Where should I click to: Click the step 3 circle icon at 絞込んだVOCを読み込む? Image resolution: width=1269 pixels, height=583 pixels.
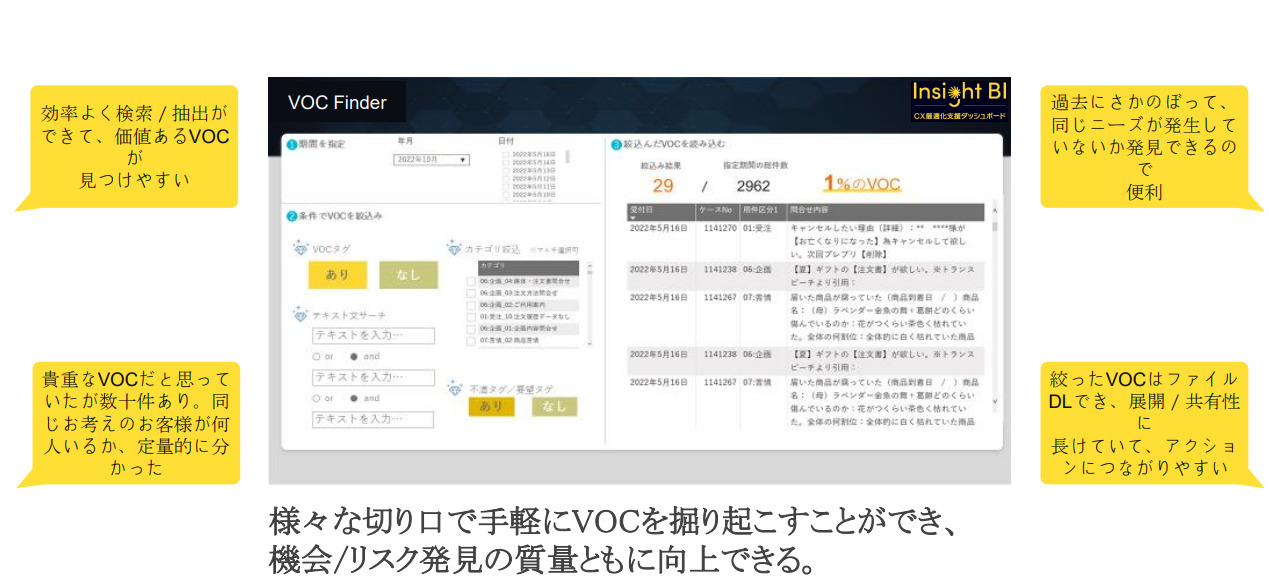pyautogui.click(x=616, y=144)
